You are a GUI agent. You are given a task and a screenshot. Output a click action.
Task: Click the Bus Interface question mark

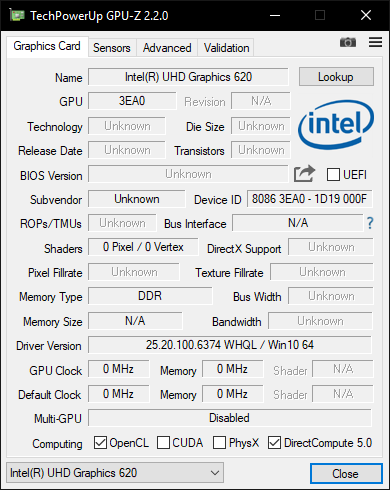370,223
